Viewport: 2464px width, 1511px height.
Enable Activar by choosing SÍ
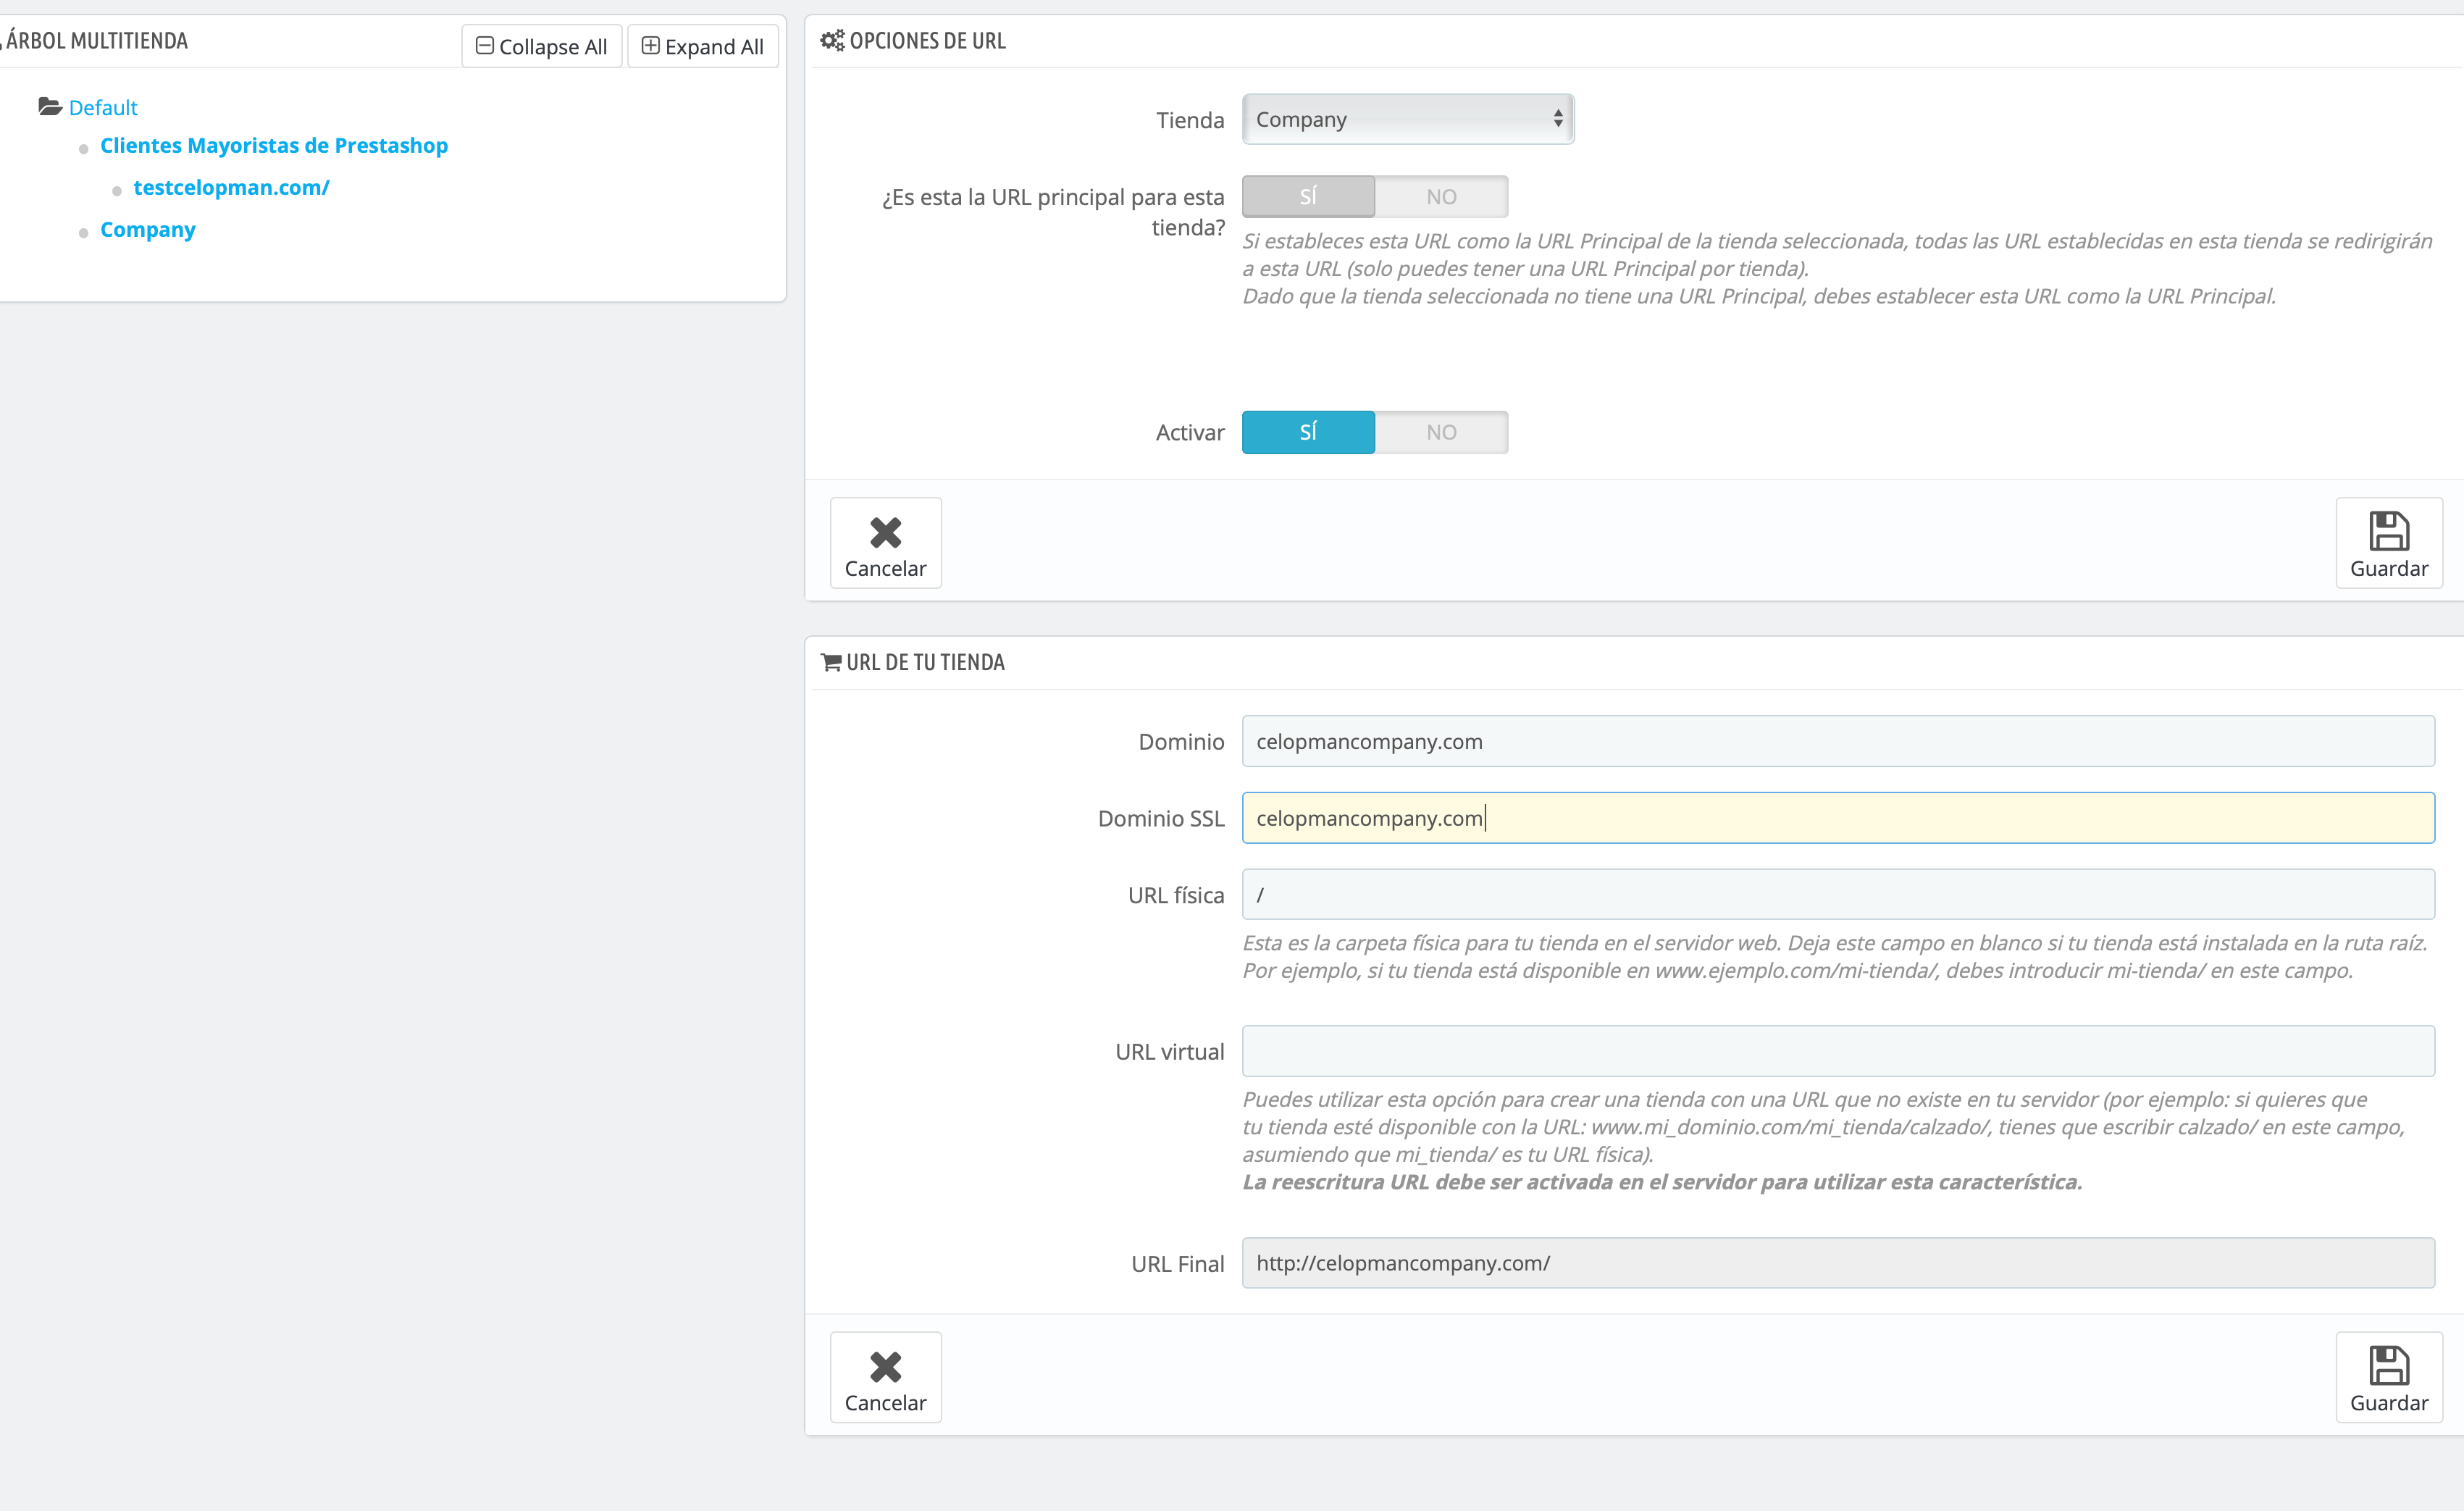1308,432
